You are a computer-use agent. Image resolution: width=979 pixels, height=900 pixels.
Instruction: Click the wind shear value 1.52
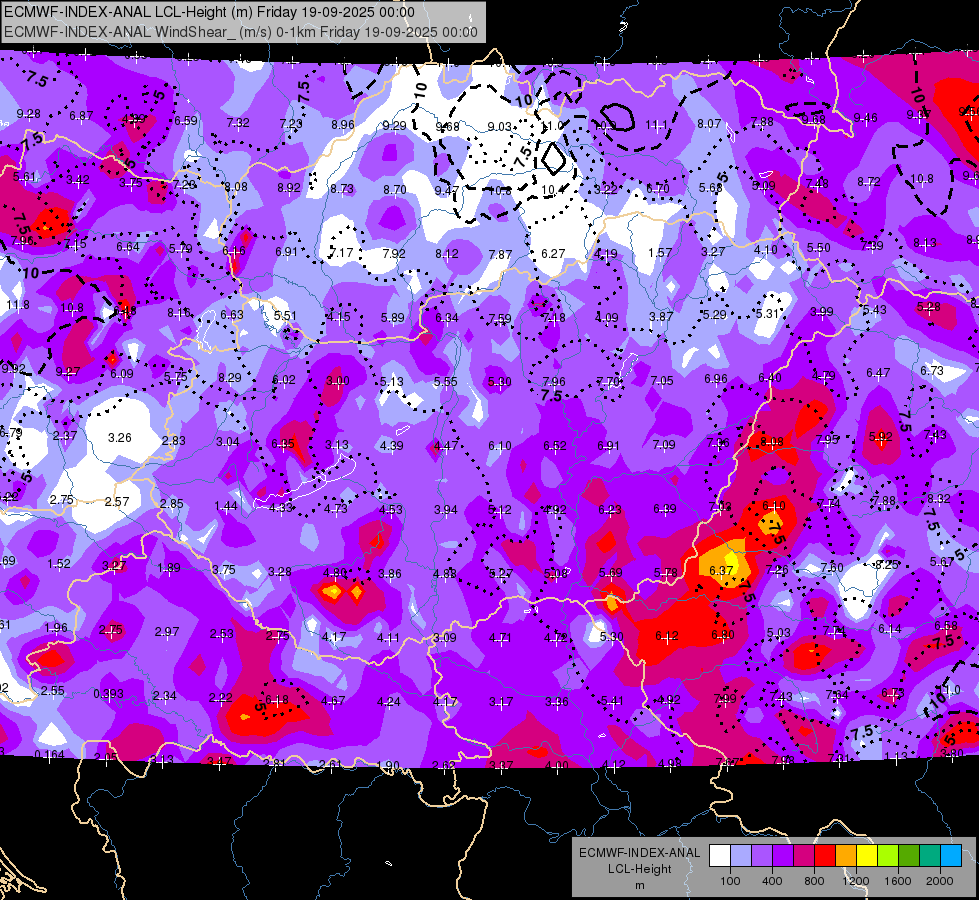pyautogui.click(x=59, y=563)
